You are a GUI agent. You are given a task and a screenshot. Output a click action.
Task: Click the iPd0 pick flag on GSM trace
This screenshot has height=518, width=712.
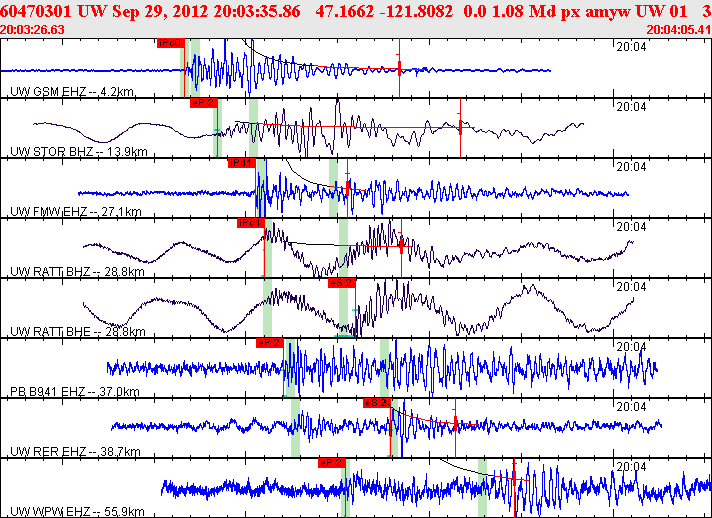coord(171,43)
